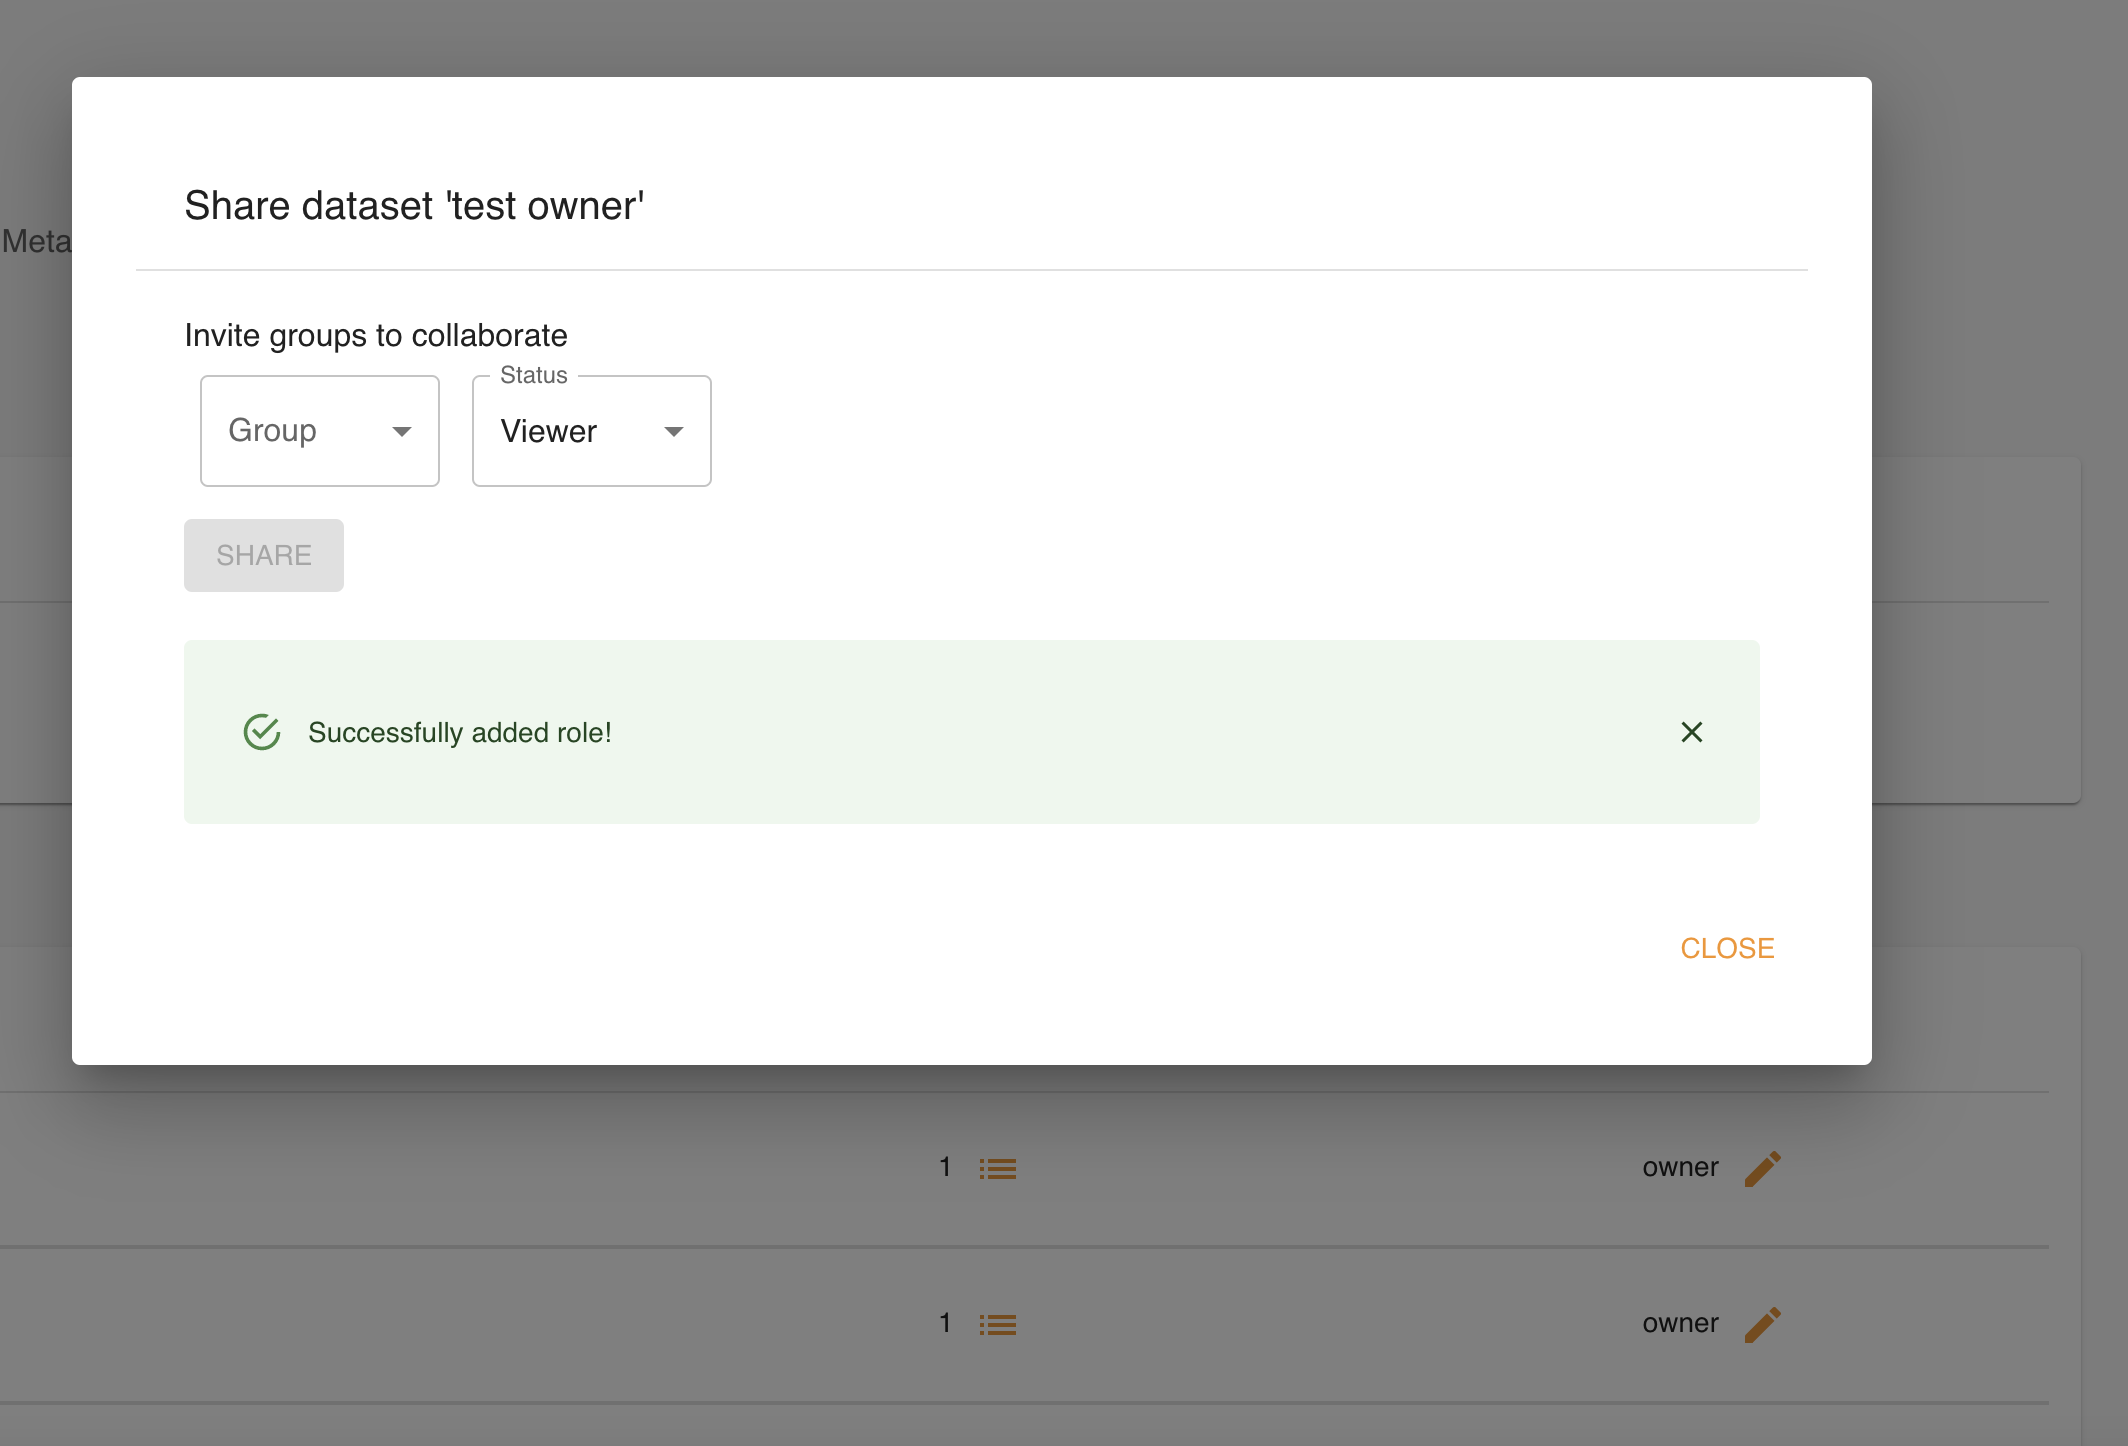Click pencil edit icon in second owner row
Screen dimensions: 2128x1446
(x=1762, y=1324)
